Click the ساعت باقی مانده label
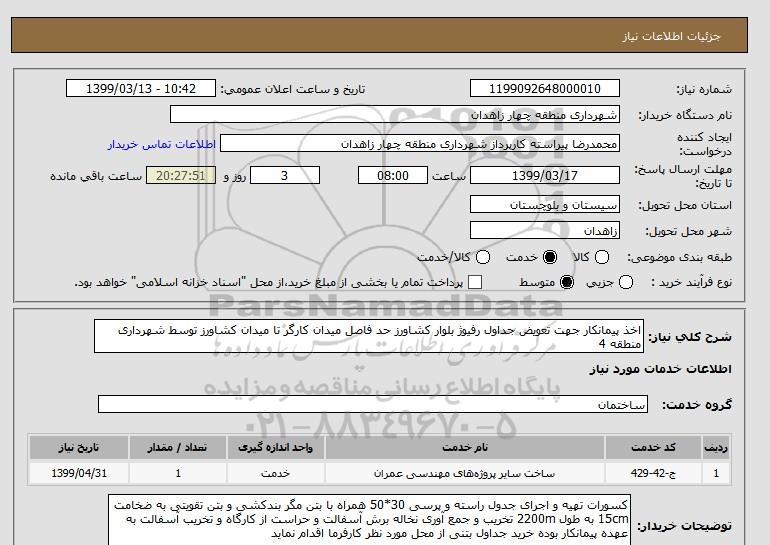This screenshot has height=545, width=770. coord(96,176)
